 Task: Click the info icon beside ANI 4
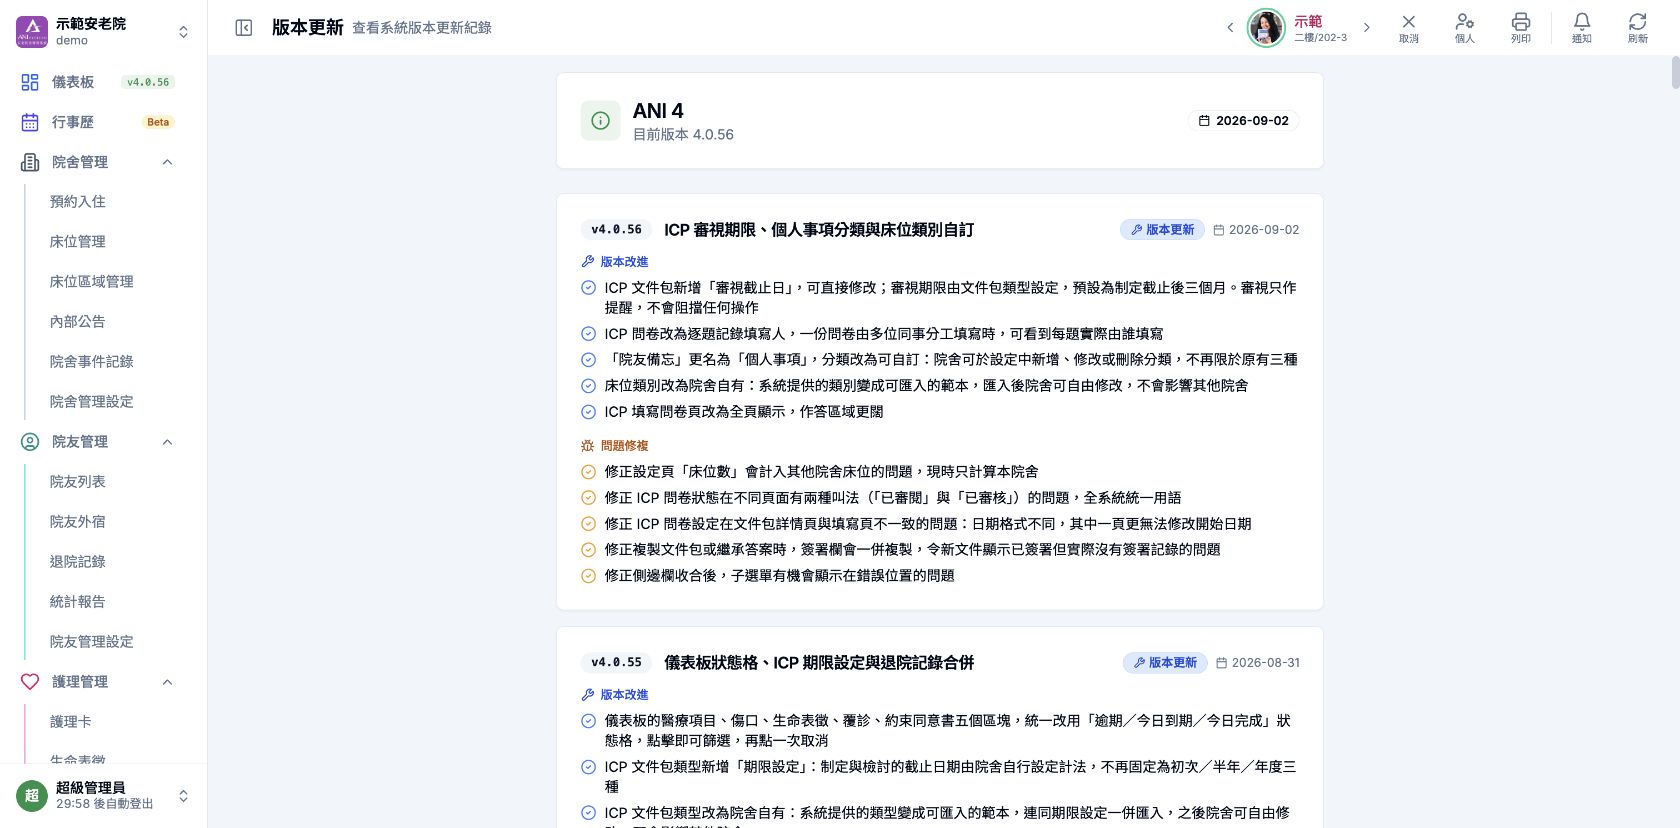point(601,121)
